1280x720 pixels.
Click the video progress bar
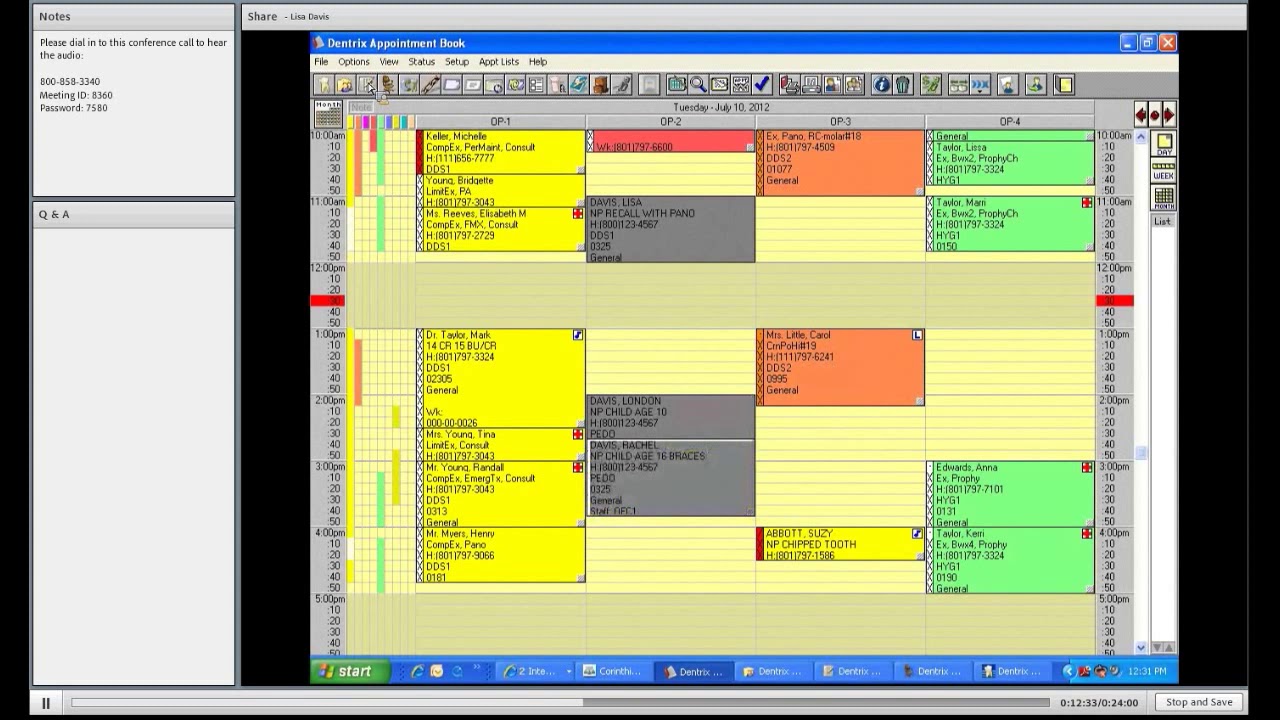(560, 703)
